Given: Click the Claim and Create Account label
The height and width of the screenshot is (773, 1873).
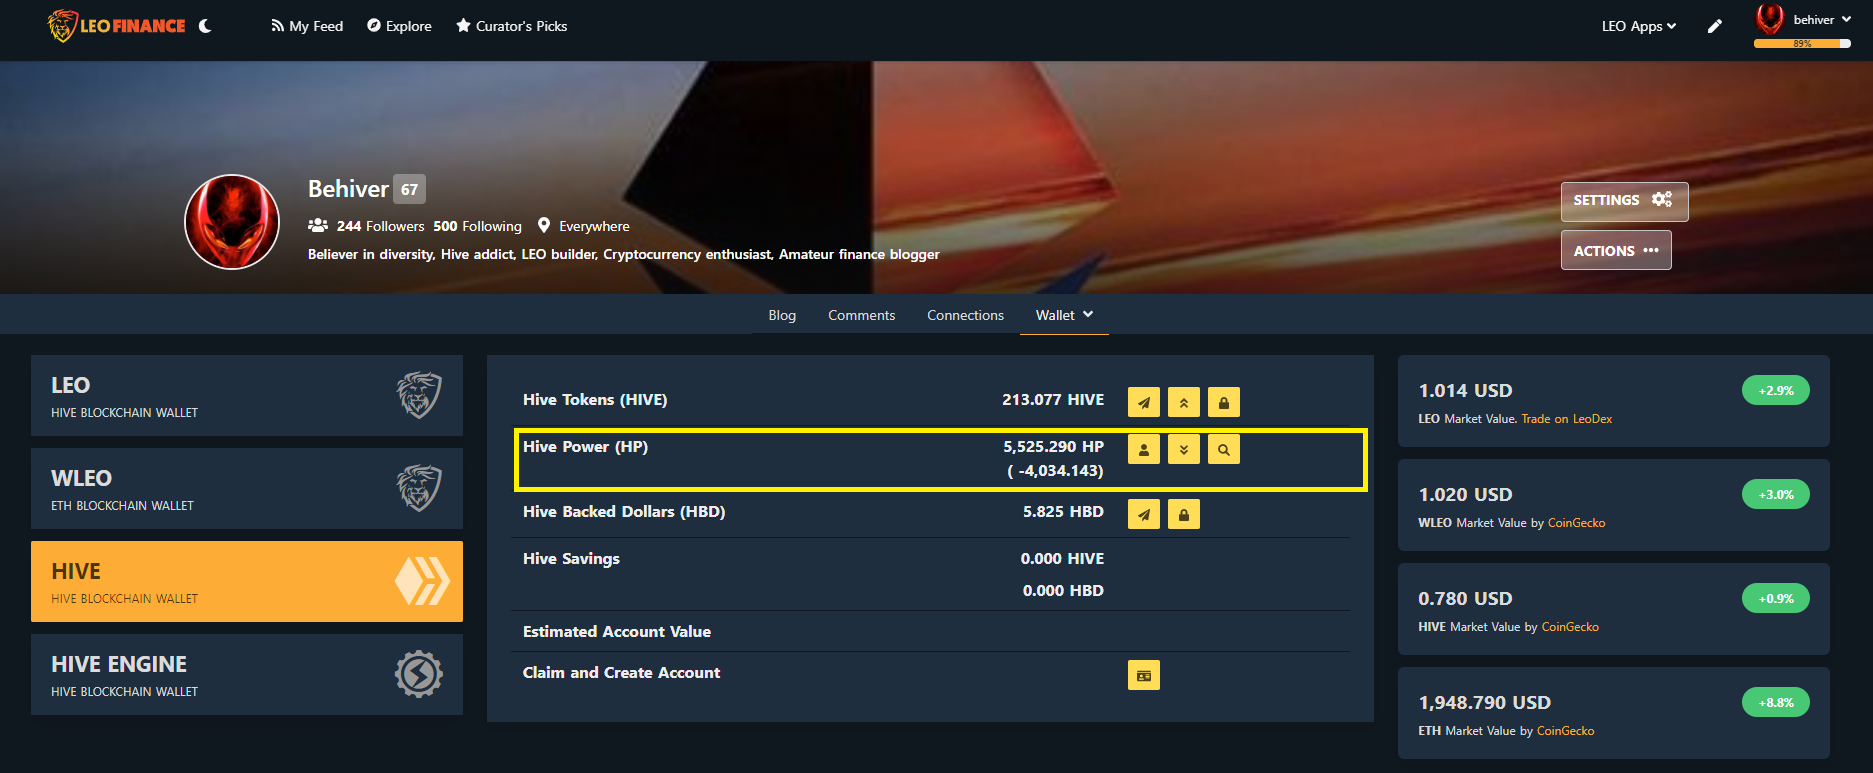Looking at the screenshot, I should (621, 673).
